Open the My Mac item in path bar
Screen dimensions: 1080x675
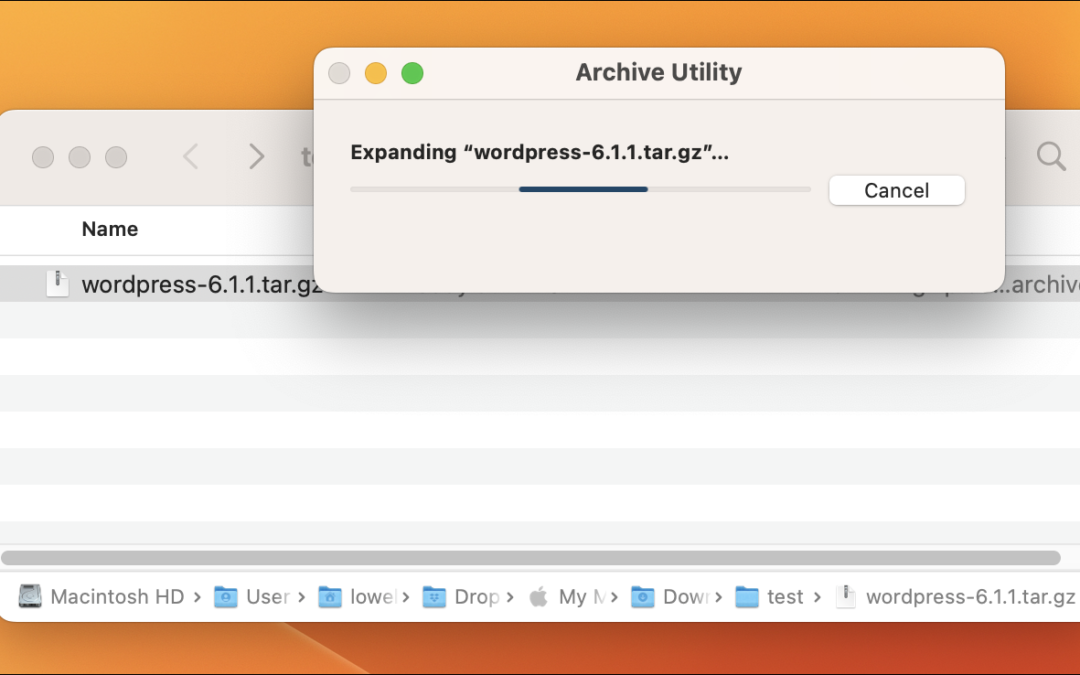tap(567, 596)
